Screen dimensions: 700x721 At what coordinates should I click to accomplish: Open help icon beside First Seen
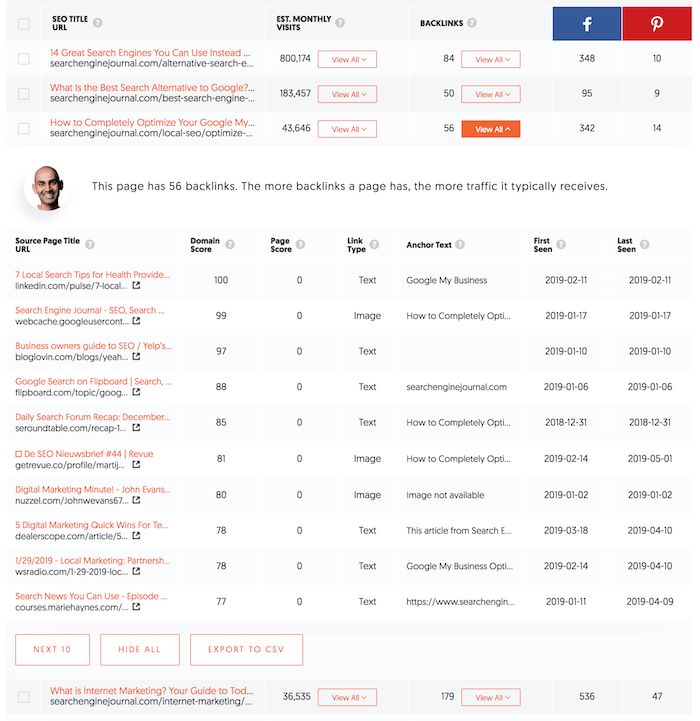click(561, 245)
